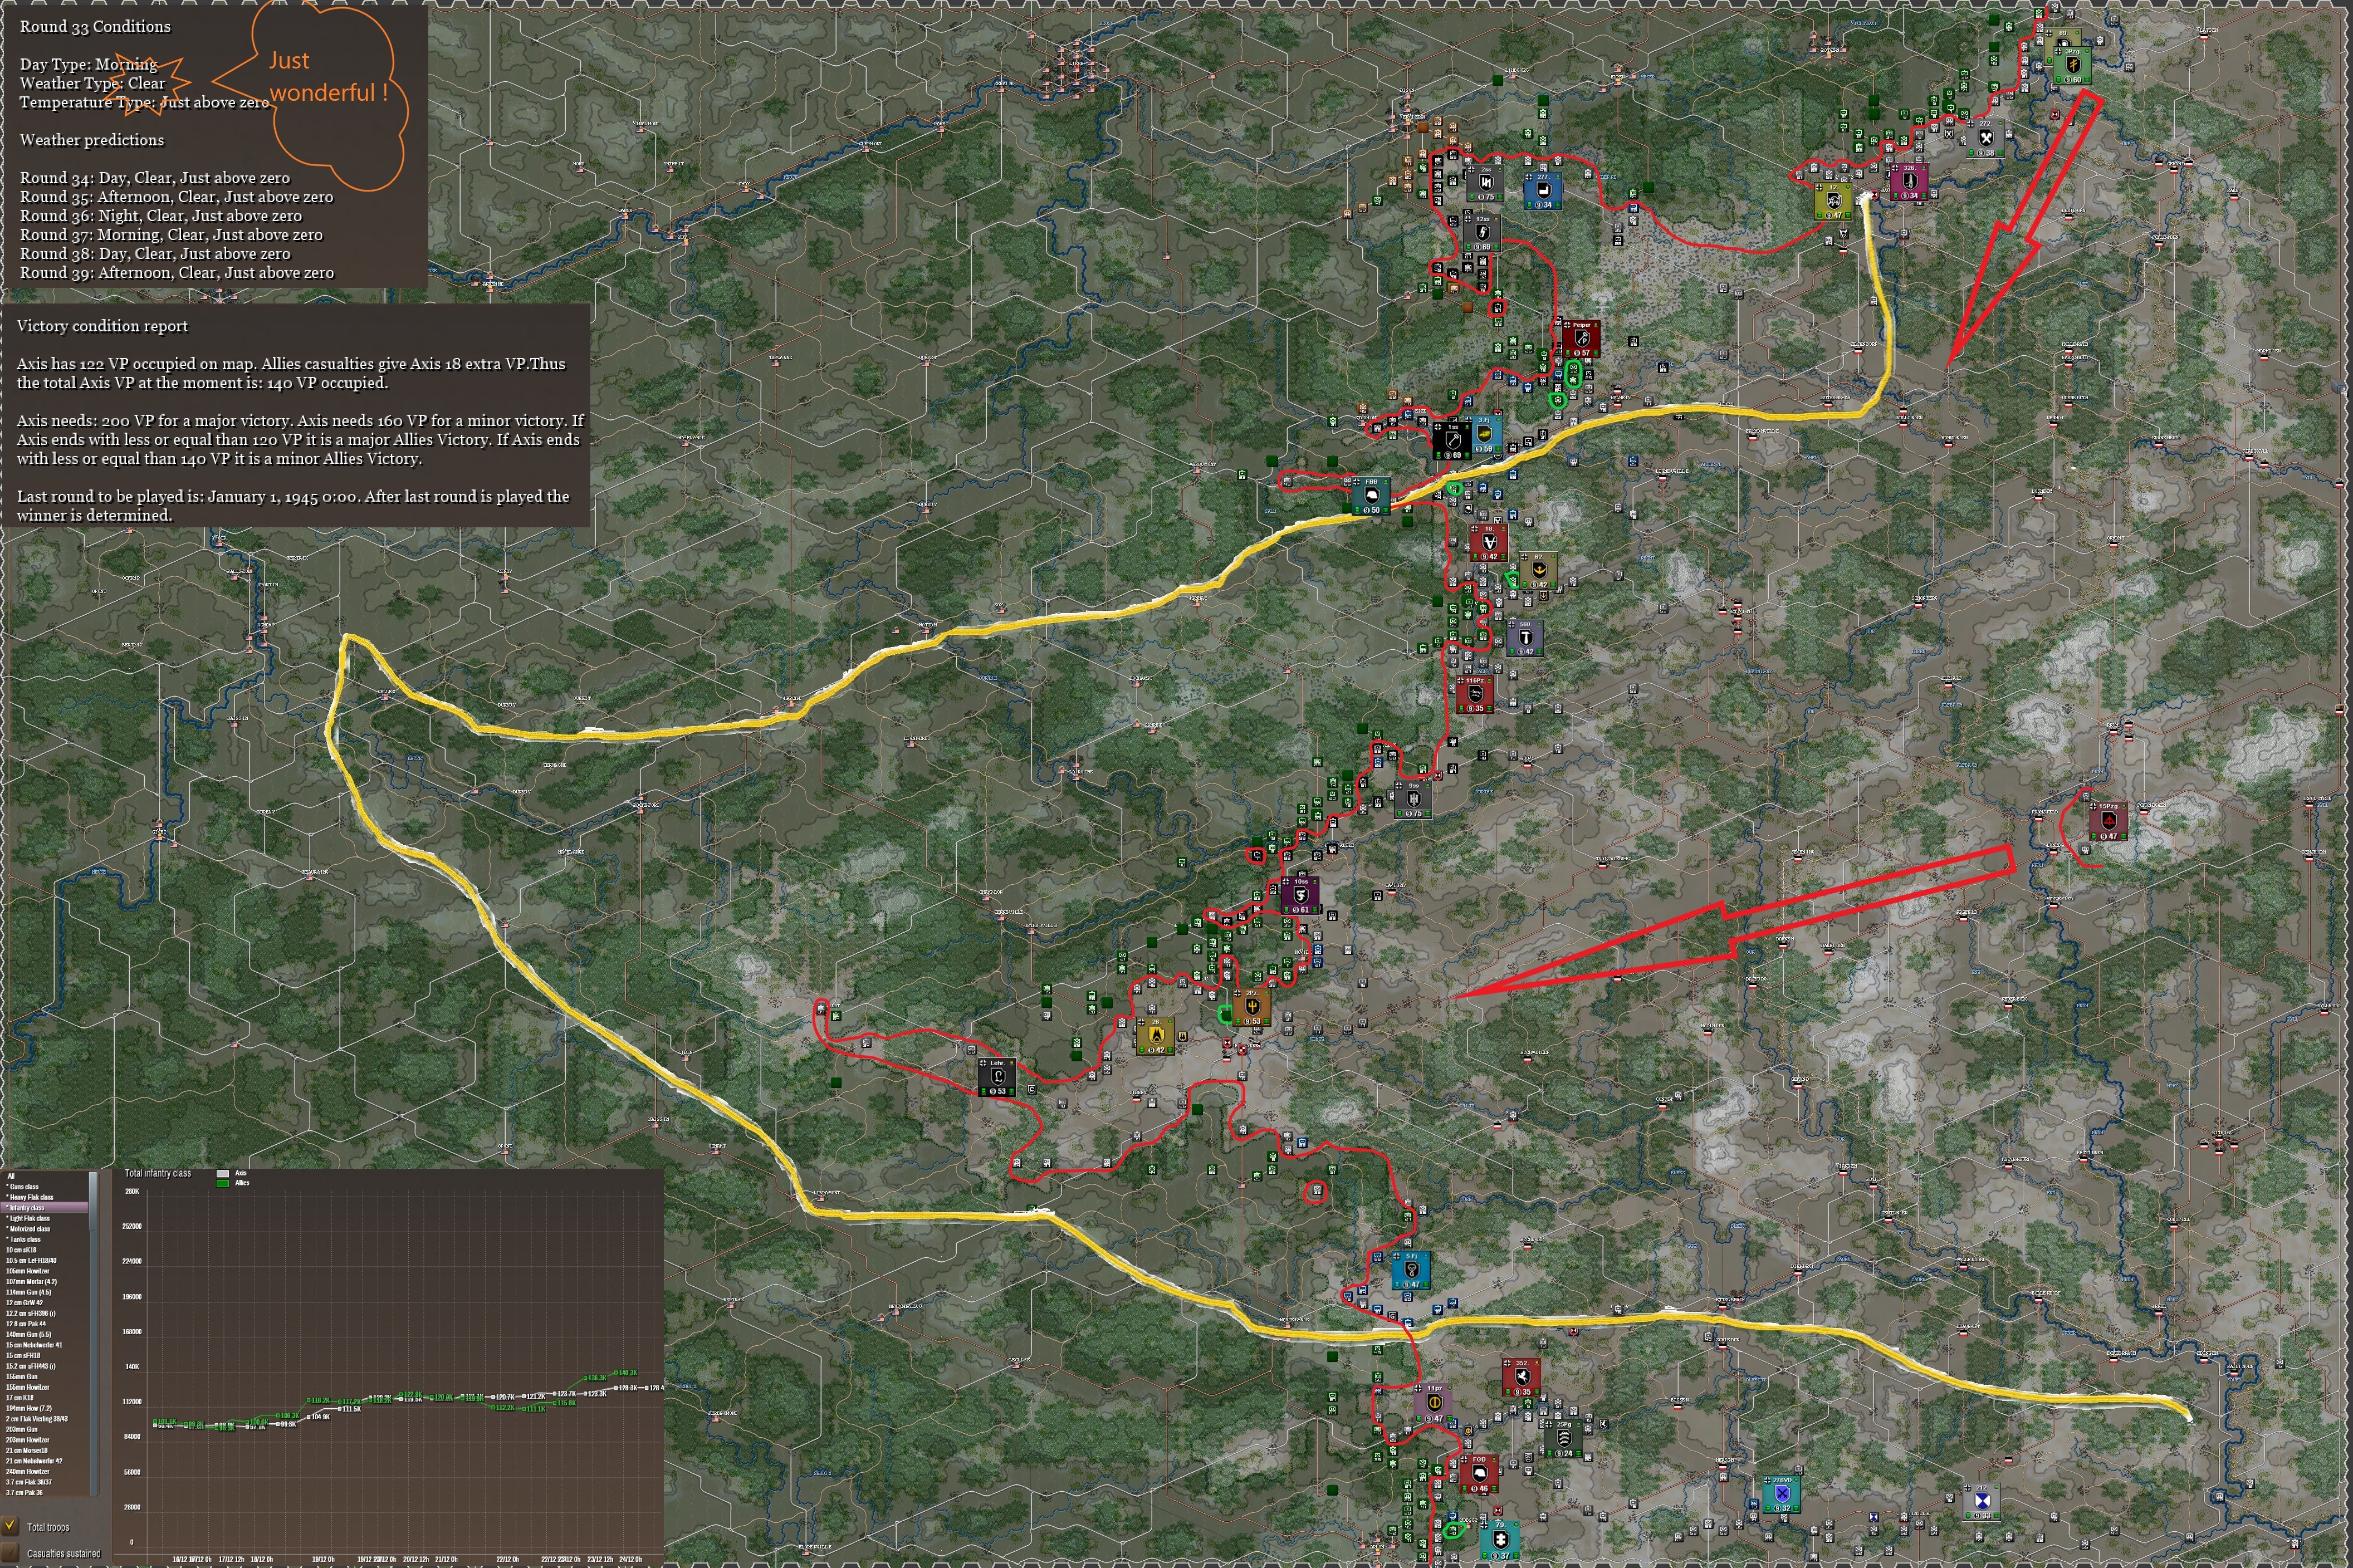Click the Weather predictions heading
Screen dimensions: 2353x1568
tap(92, 140)
